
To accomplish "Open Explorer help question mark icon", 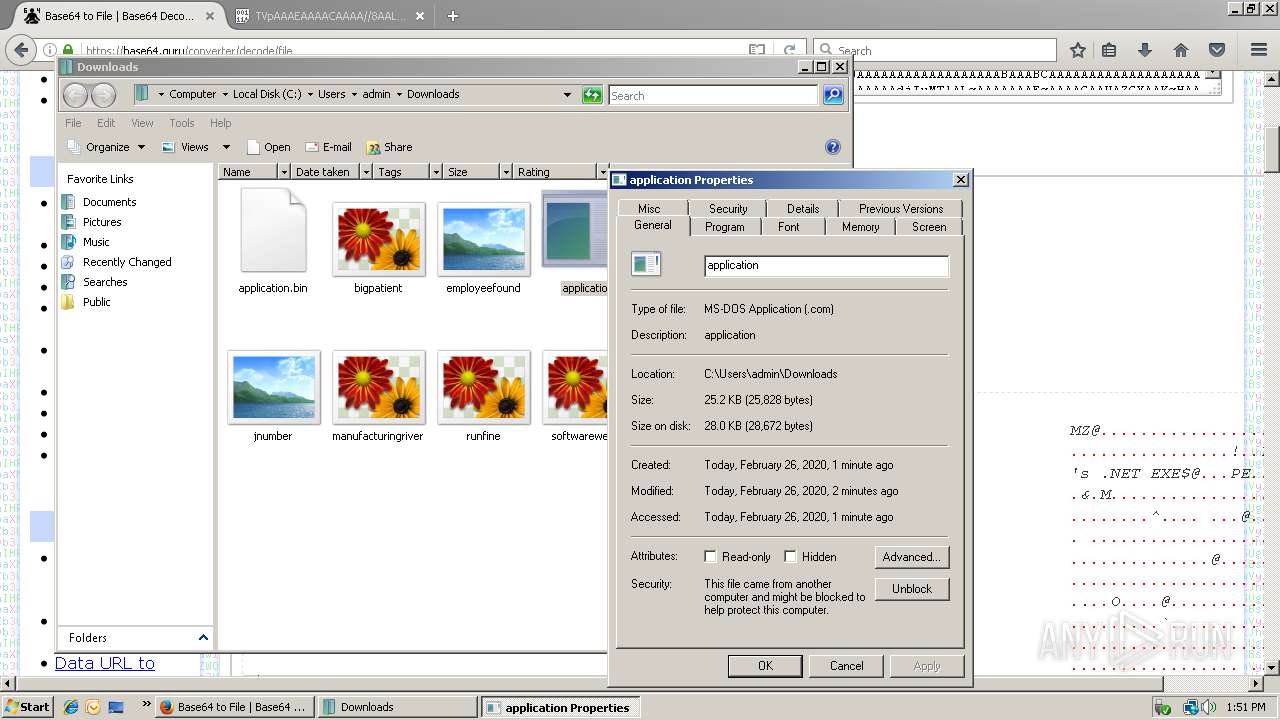I will [x=833, y=147].
